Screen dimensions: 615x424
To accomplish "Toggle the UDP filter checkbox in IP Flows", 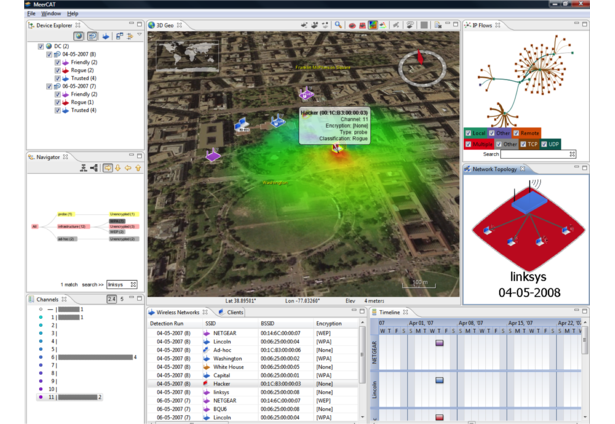I will tap(544, 144).
